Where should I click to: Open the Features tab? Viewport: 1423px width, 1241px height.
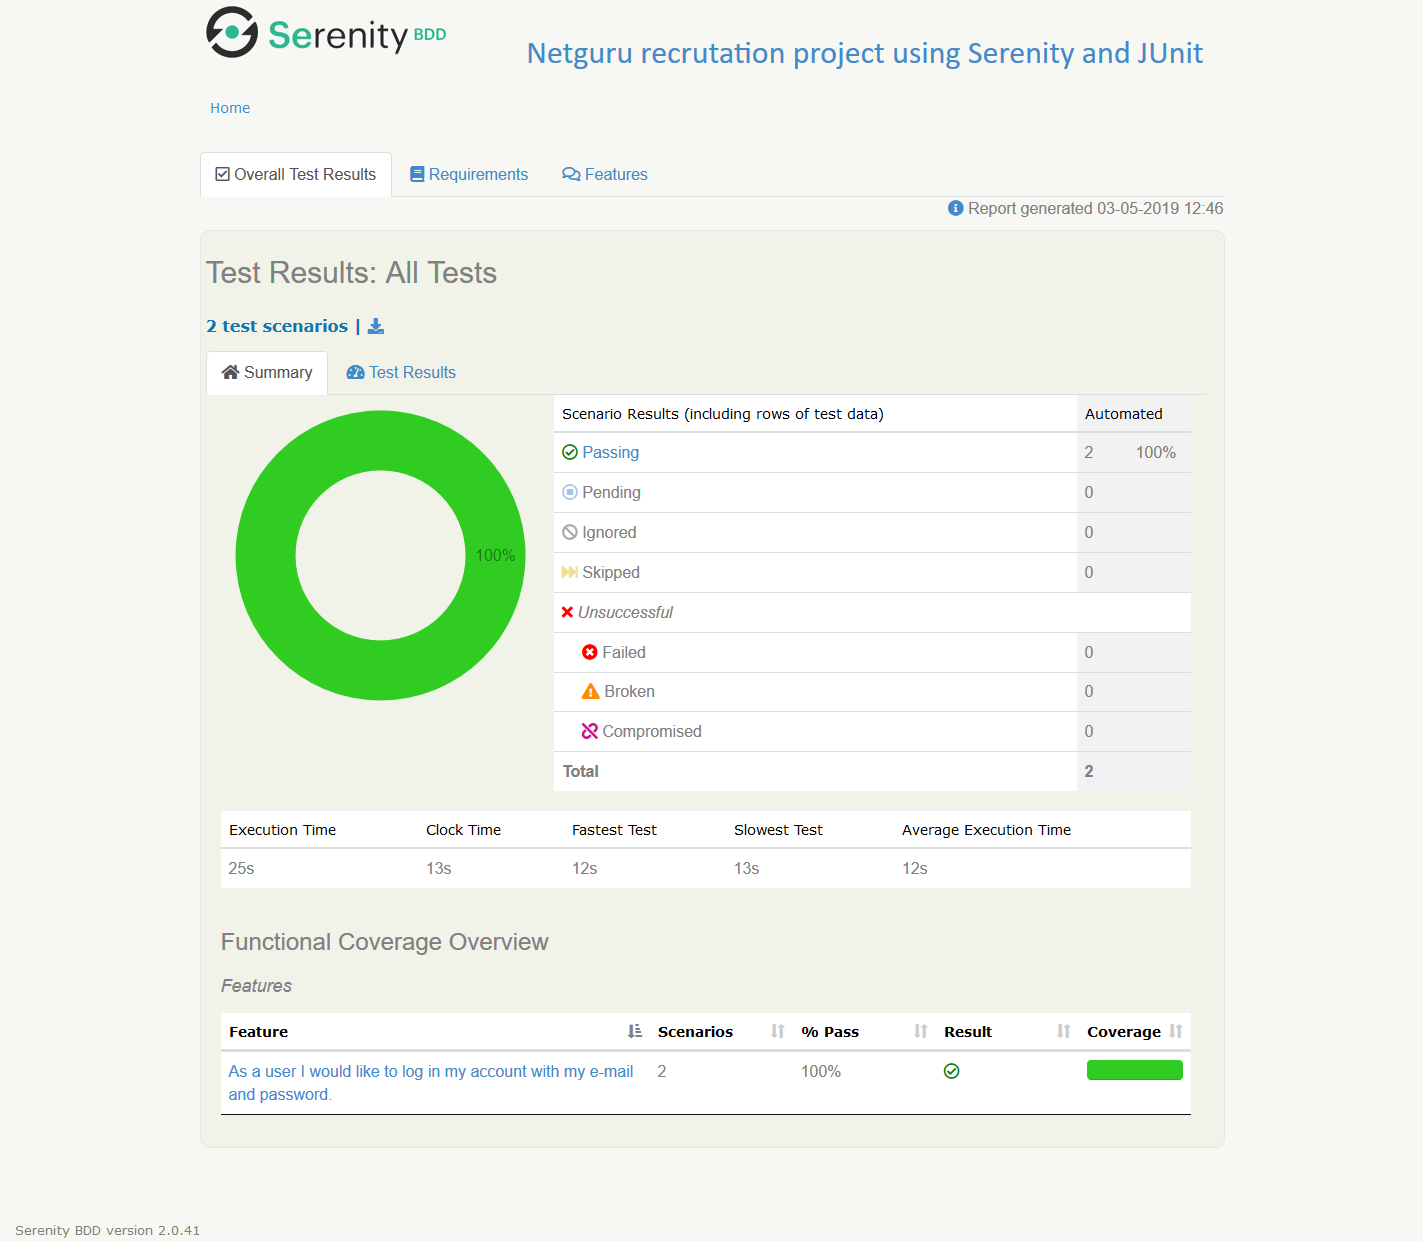point(605,174)
